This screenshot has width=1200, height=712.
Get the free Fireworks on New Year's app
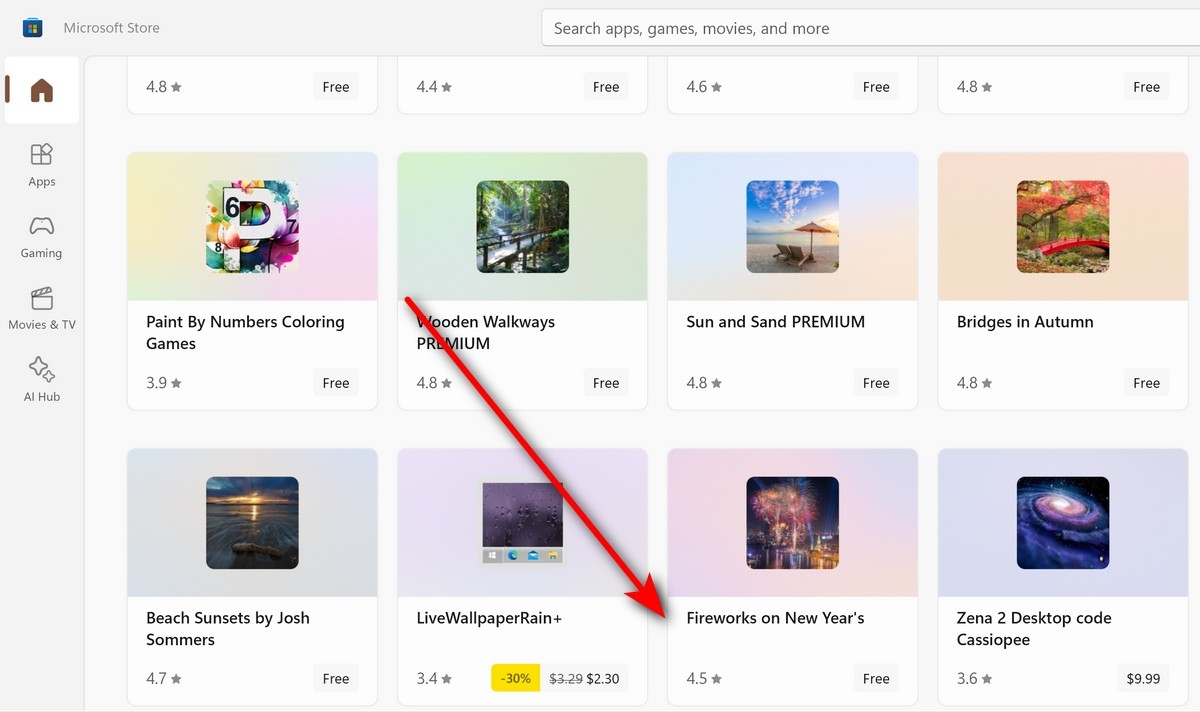pyautogui.click(x=875, y=678)
